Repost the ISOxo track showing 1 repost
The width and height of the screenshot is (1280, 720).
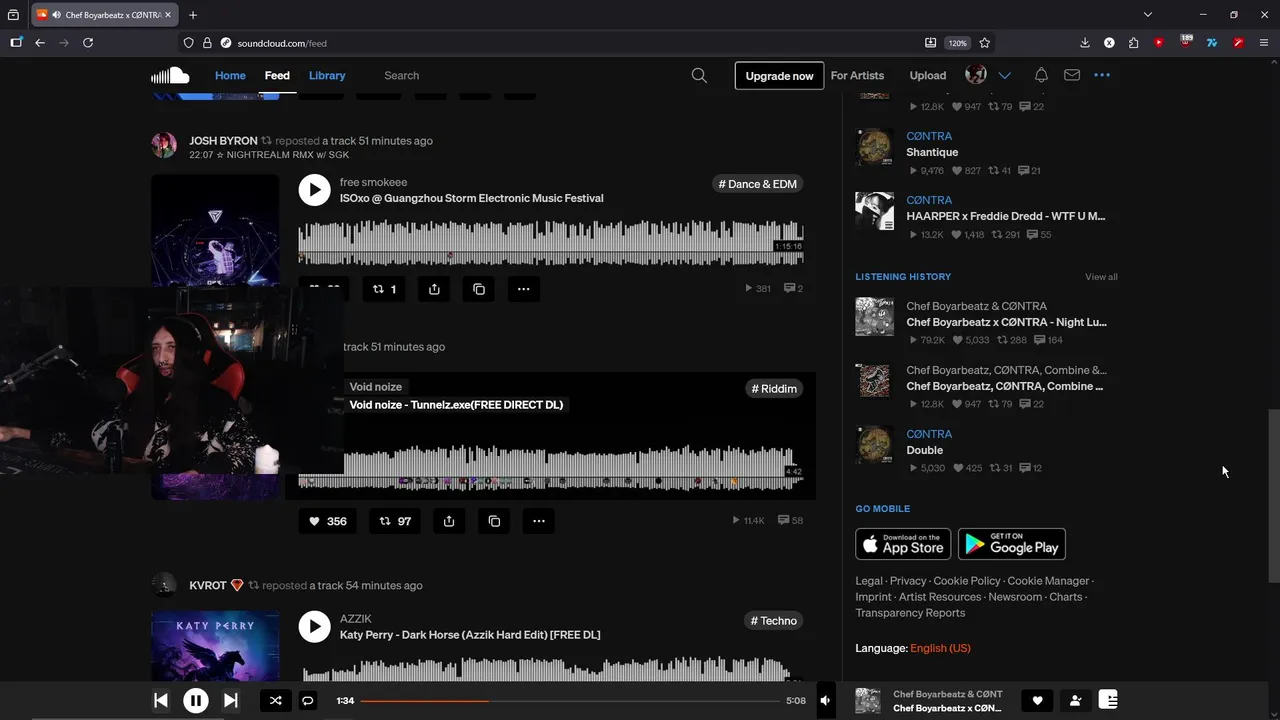[x=384, y=289]
